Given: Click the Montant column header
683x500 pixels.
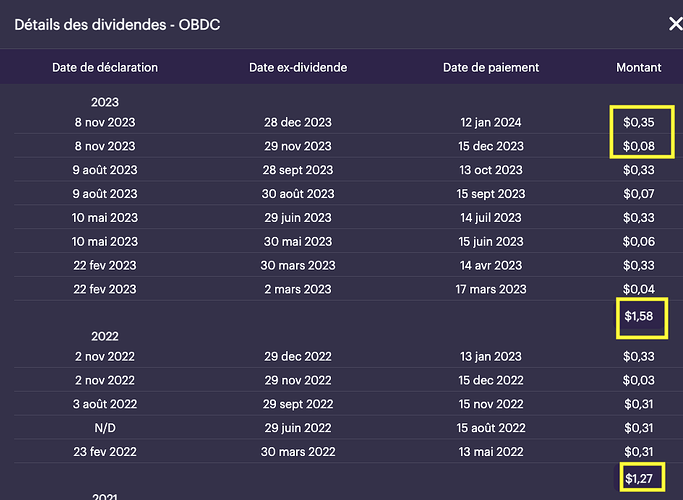Looking at the screenshot, I should pyautogui.click(x=639, y=68).
